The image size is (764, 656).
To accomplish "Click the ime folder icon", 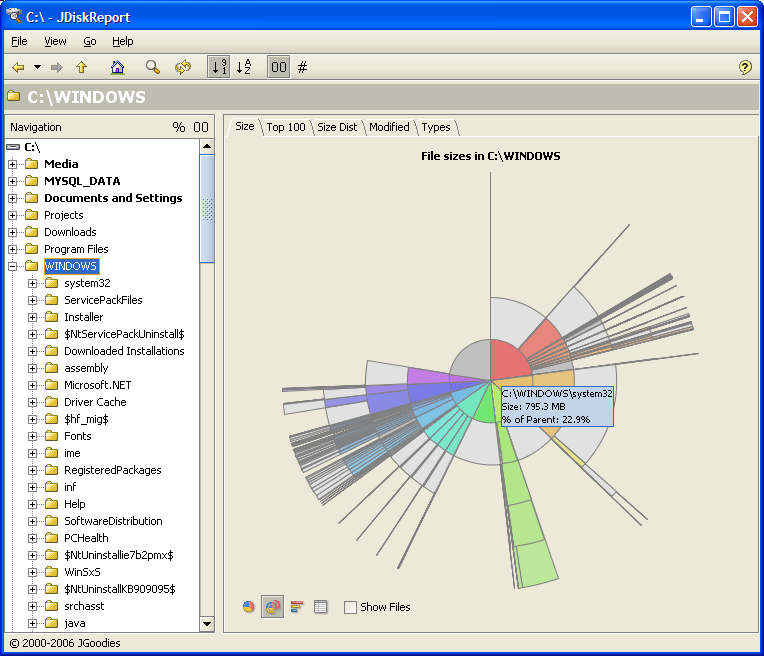I will coord(52,453).
